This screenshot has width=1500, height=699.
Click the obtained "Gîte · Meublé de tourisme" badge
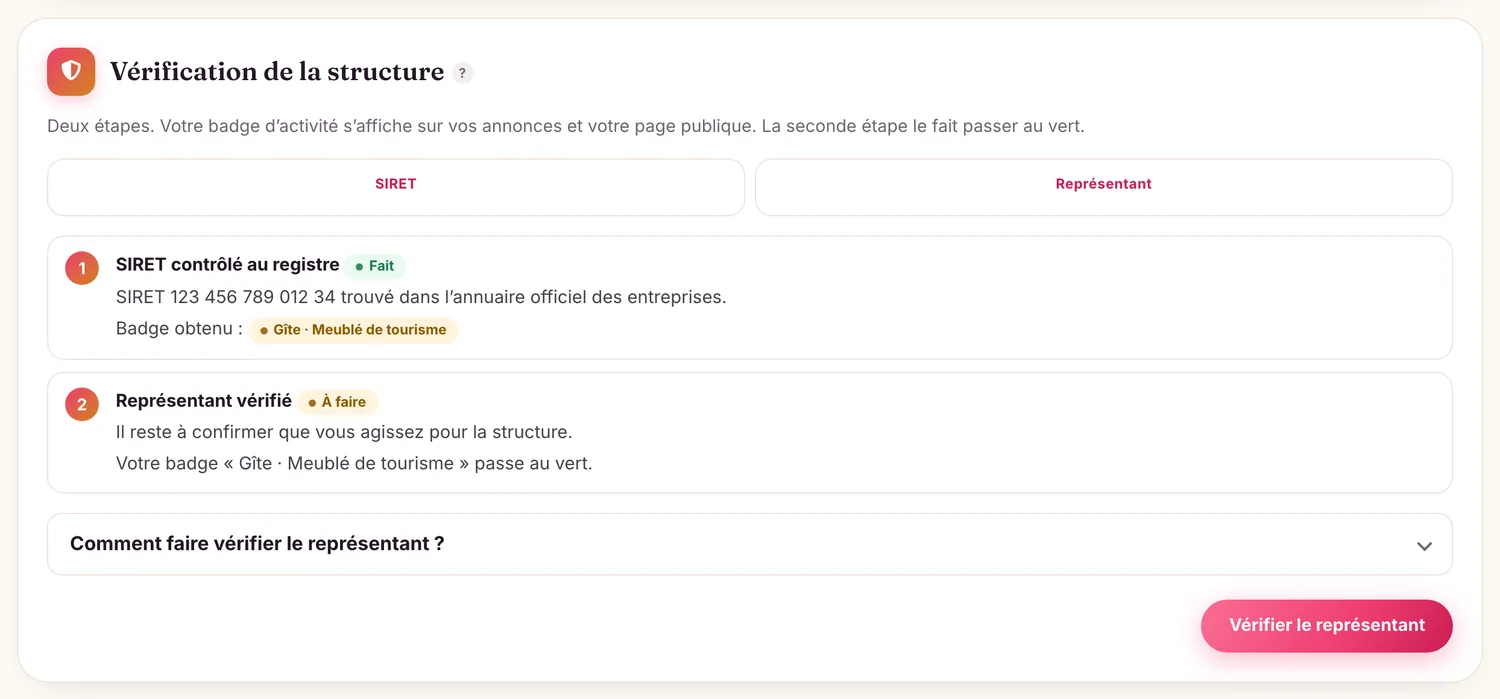(x=353, y=330)
